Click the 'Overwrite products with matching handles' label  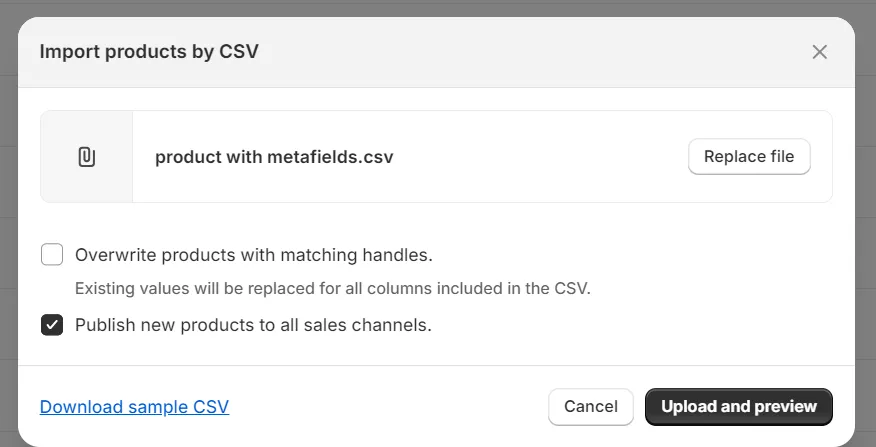[253, 255]
